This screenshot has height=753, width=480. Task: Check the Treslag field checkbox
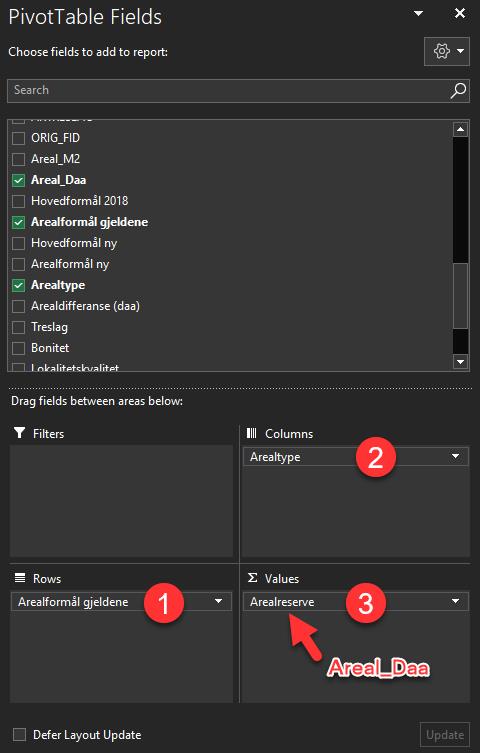(x=18, y=327)
